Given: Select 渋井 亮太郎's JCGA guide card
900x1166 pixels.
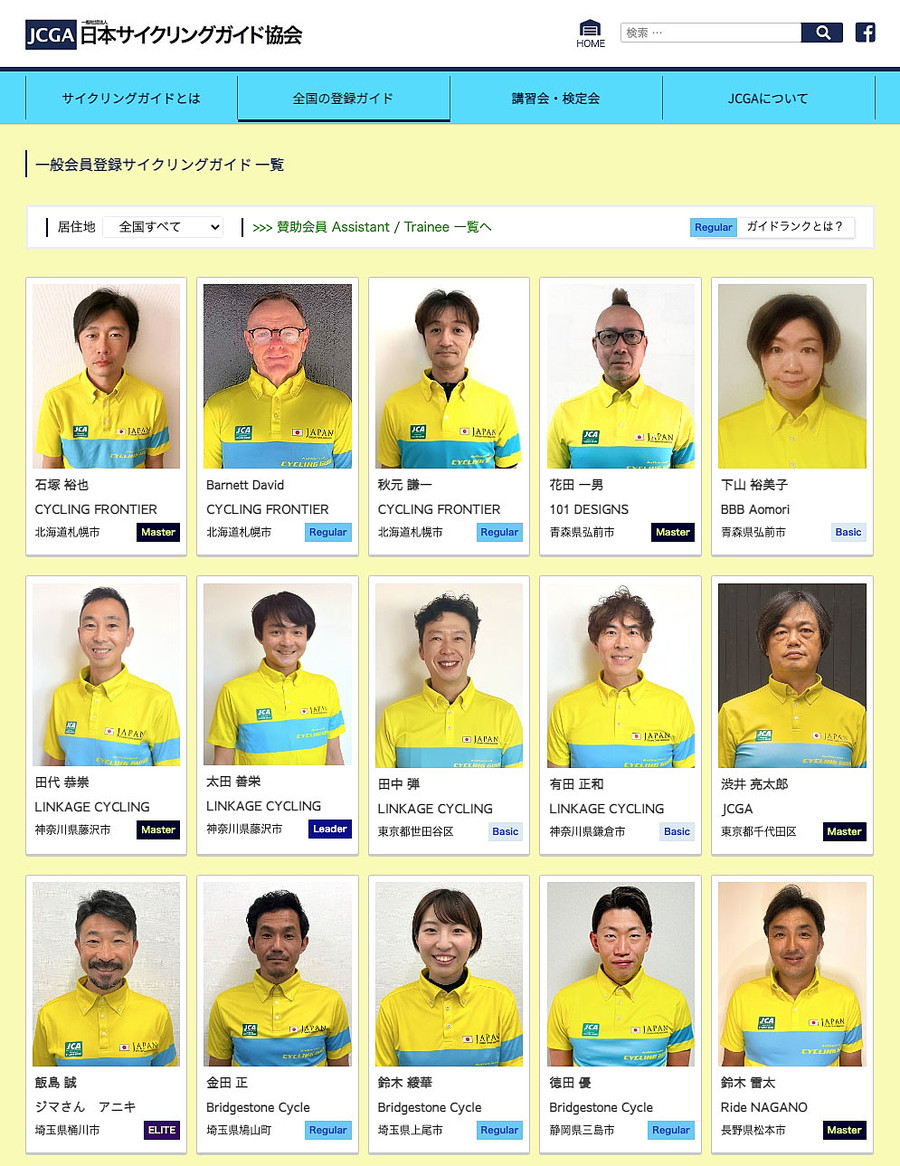Looking at the screenshot, I should pyautogui.click(x=792, y=715).
